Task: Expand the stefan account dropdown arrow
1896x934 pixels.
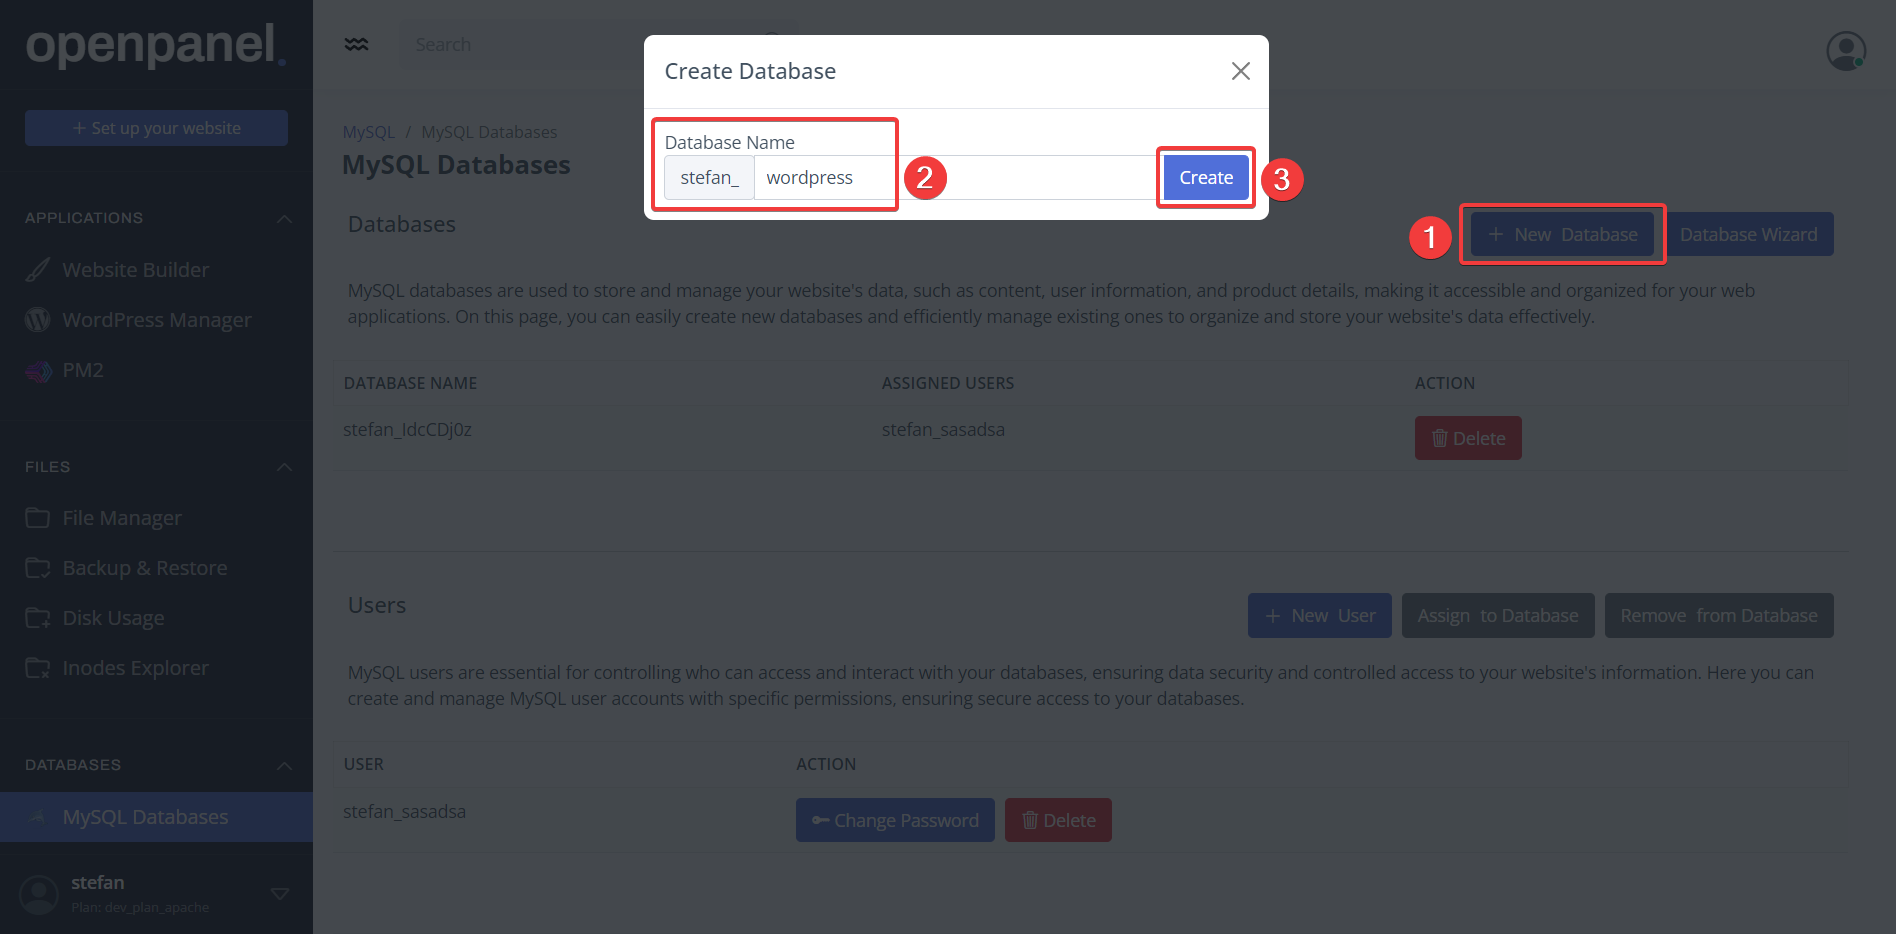Action: click(280, 893)
